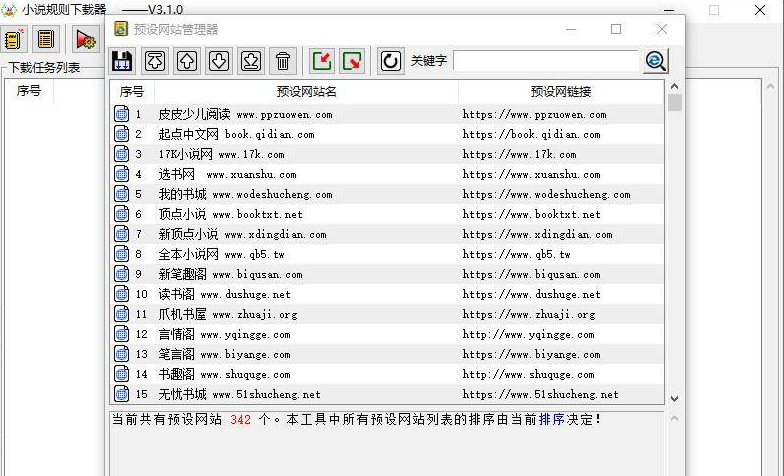Select site name 选书网 www.xuanshu.com
784x476 pixels.
pyautogui.click(x=228, y=174)
